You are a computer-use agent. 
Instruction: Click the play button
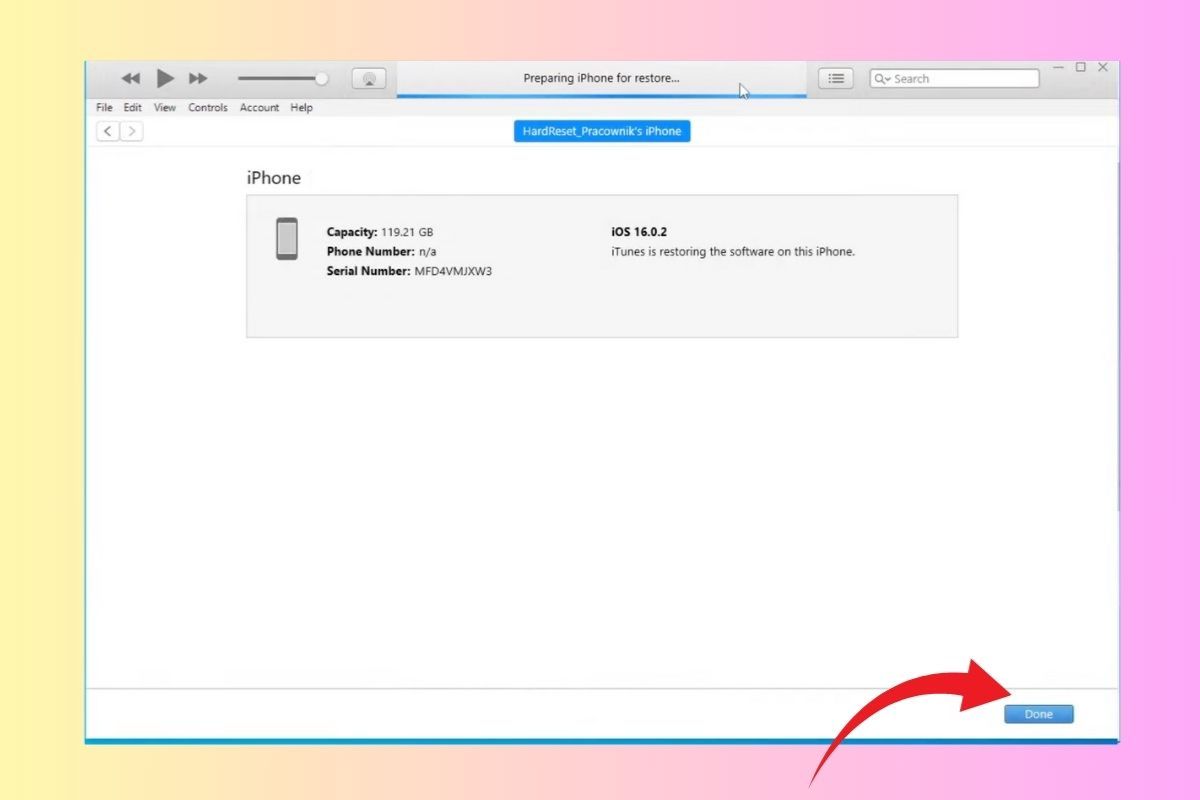pyautogui.click(x=166, y=78)
